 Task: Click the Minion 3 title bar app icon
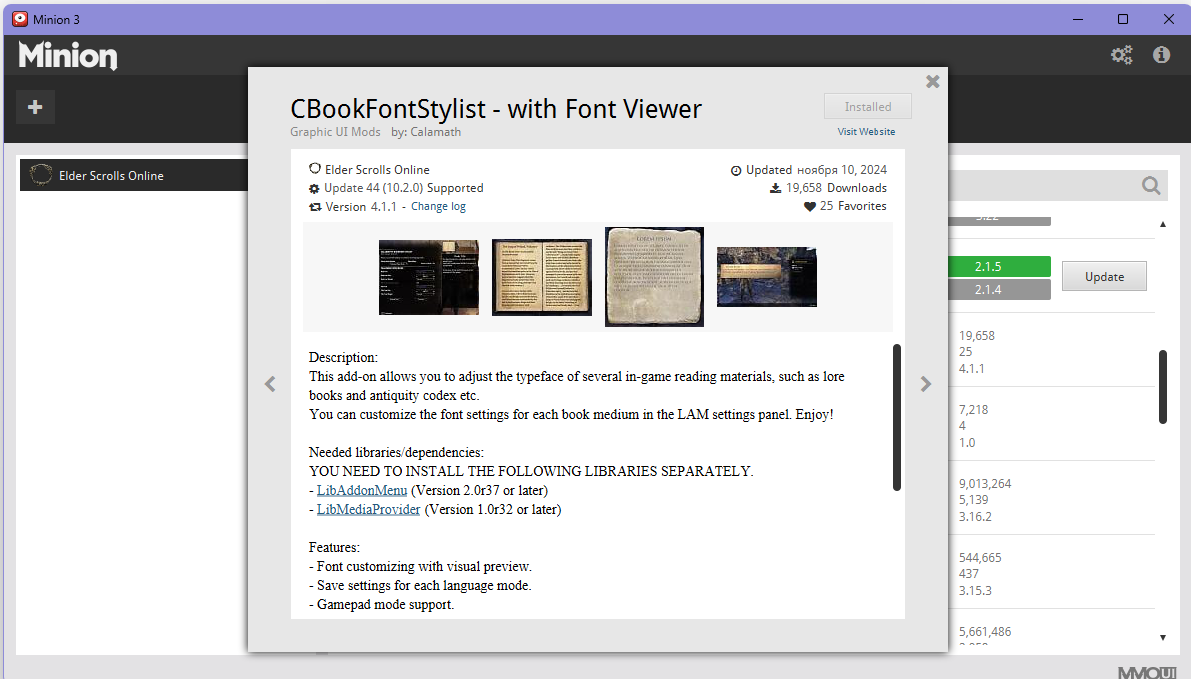point(20,19)
